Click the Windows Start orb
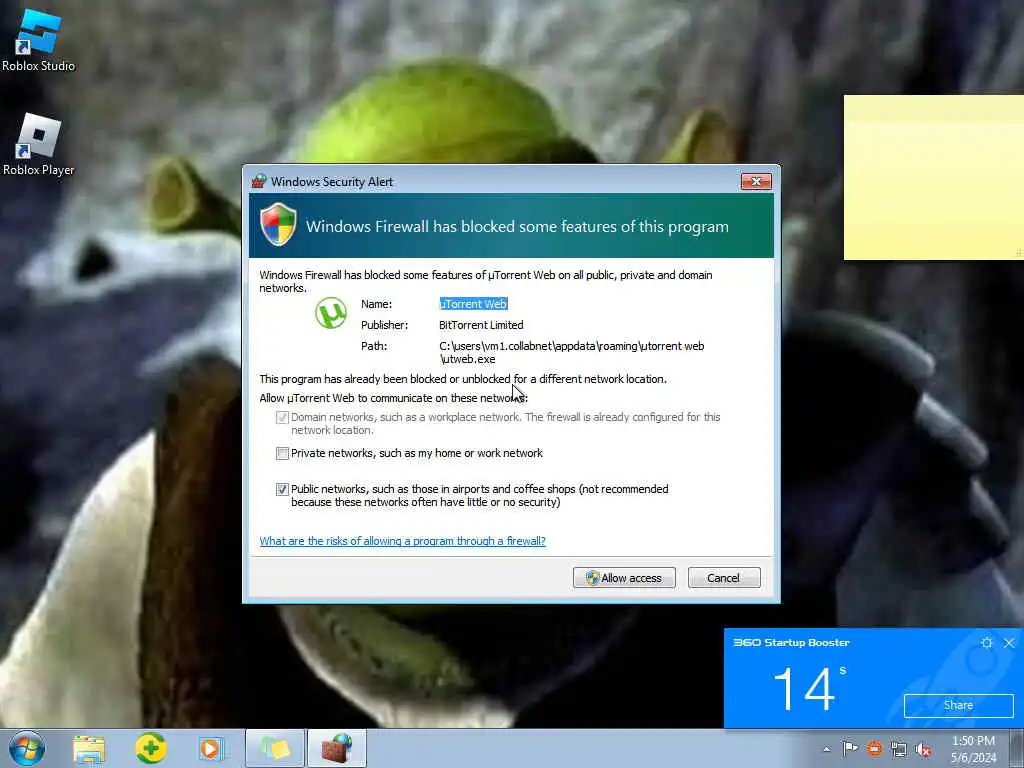Screen dimensions: 1024x768 click(27, 748)
